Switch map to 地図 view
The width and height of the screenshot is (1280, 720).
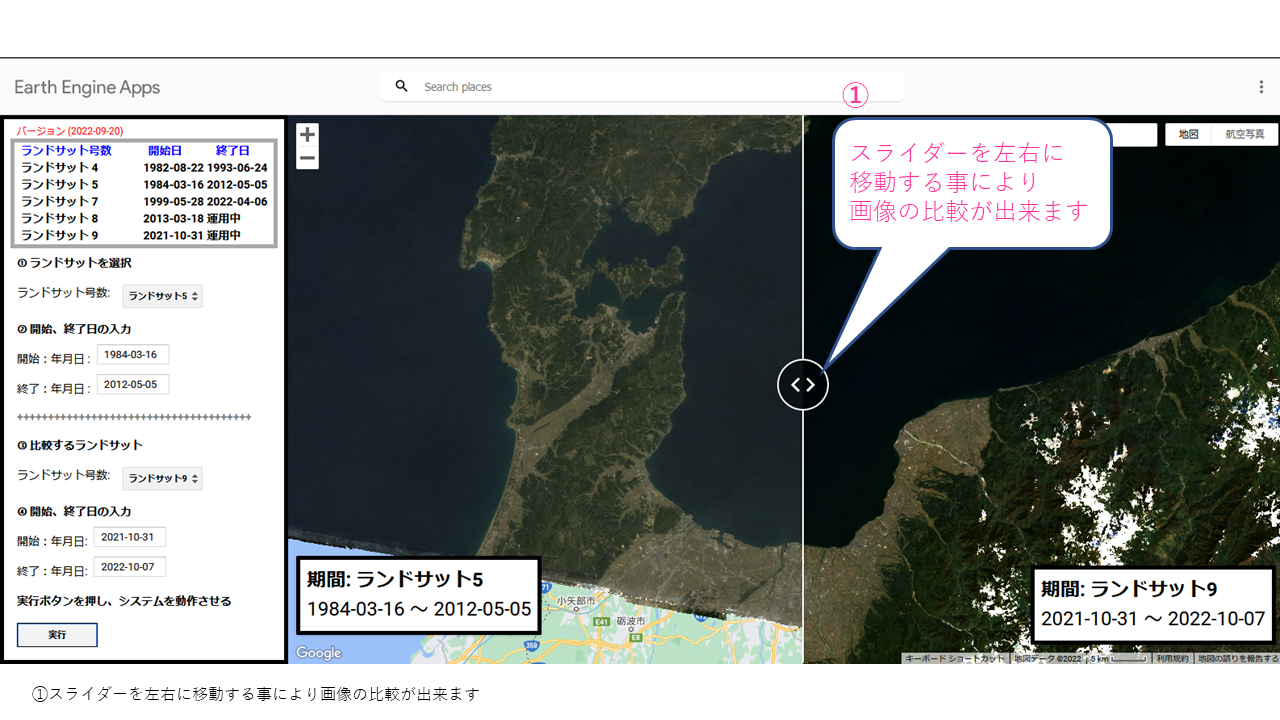point(1188,134)
